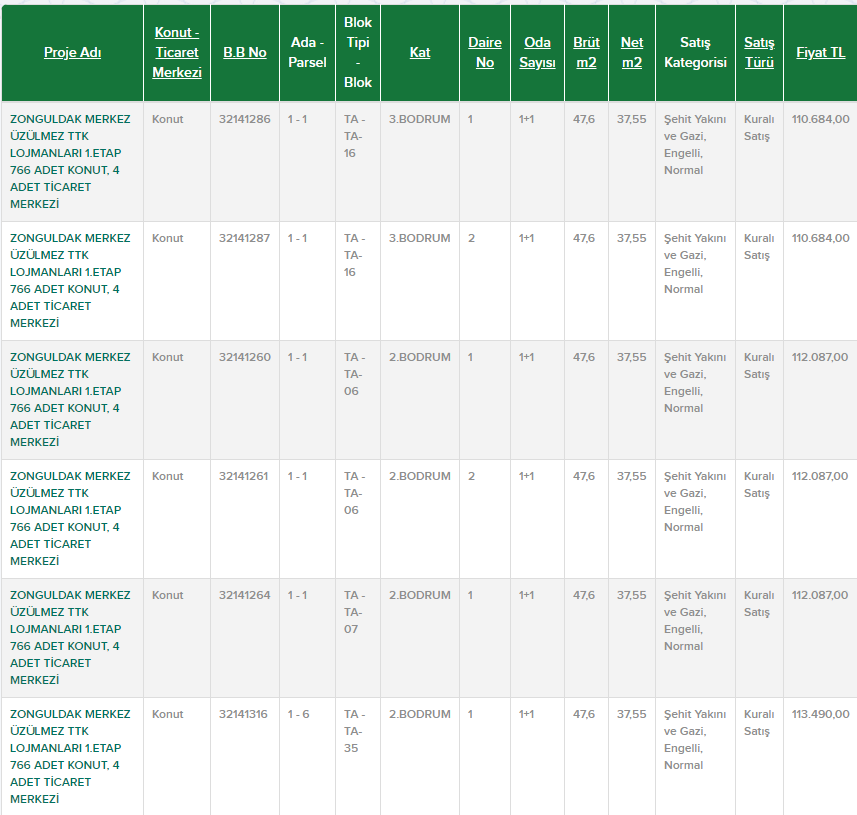Click the B.B No 32141261 cell
This screenshot has height=815, width=857.
[x=244, y=476]
